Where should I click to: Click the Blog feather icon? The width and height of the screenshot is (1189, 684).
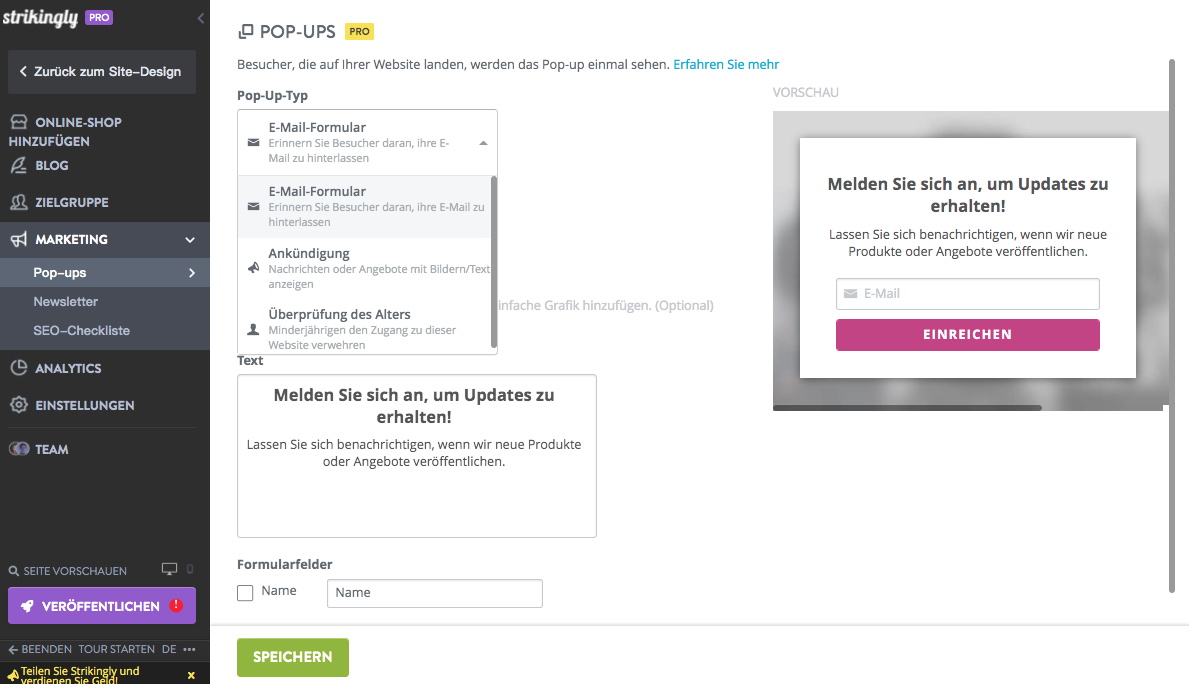tap(18, 165)
